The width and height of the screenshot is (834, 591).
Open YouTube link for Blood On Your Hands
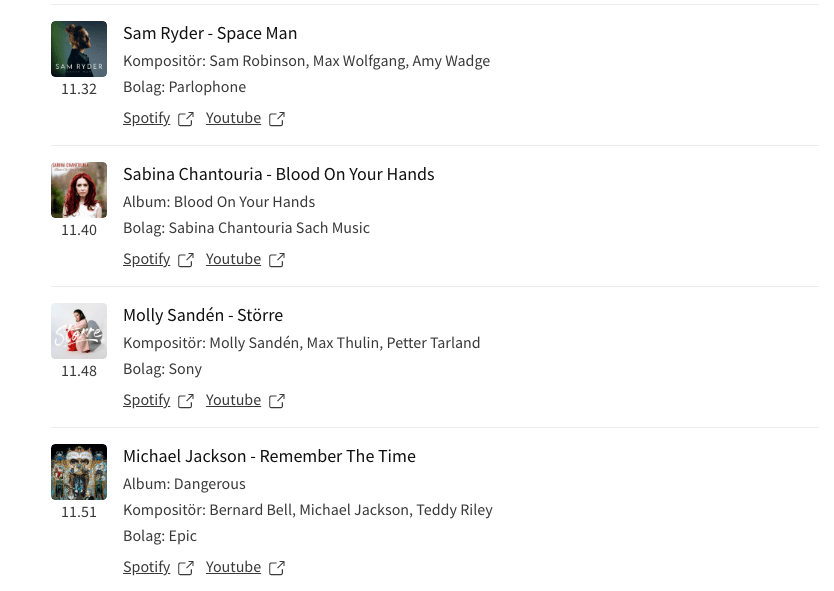tap(233, 259)
